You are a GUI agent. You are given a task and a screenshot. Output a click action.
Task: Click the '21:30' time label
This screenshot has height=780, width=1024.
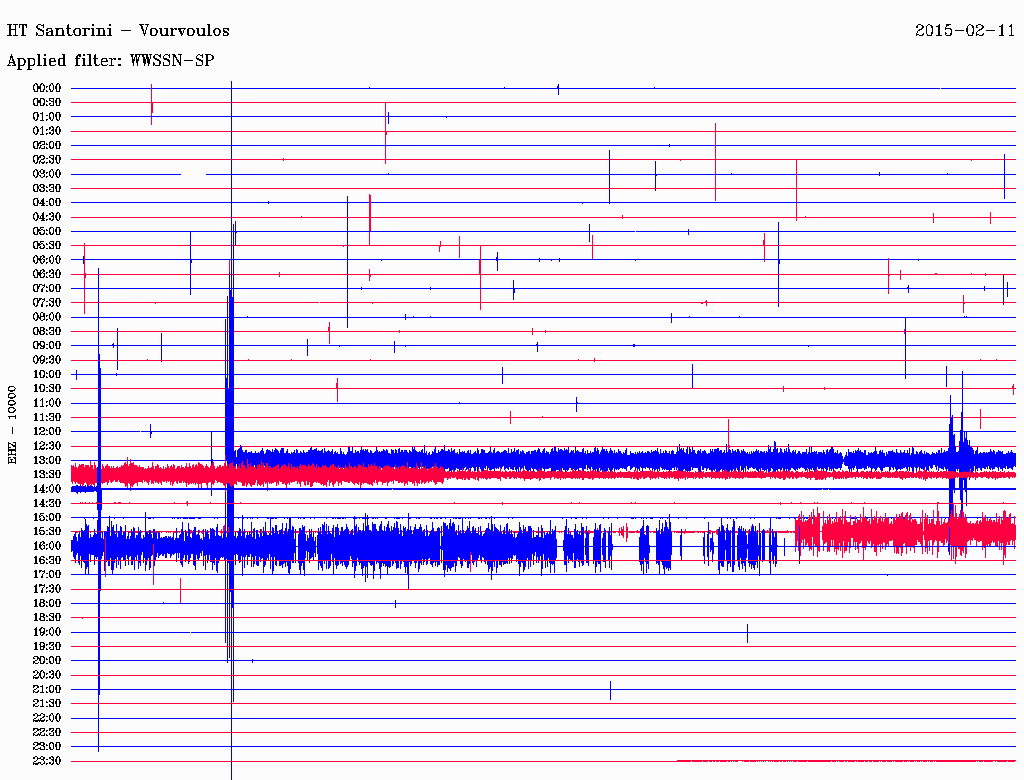(47, 704)
